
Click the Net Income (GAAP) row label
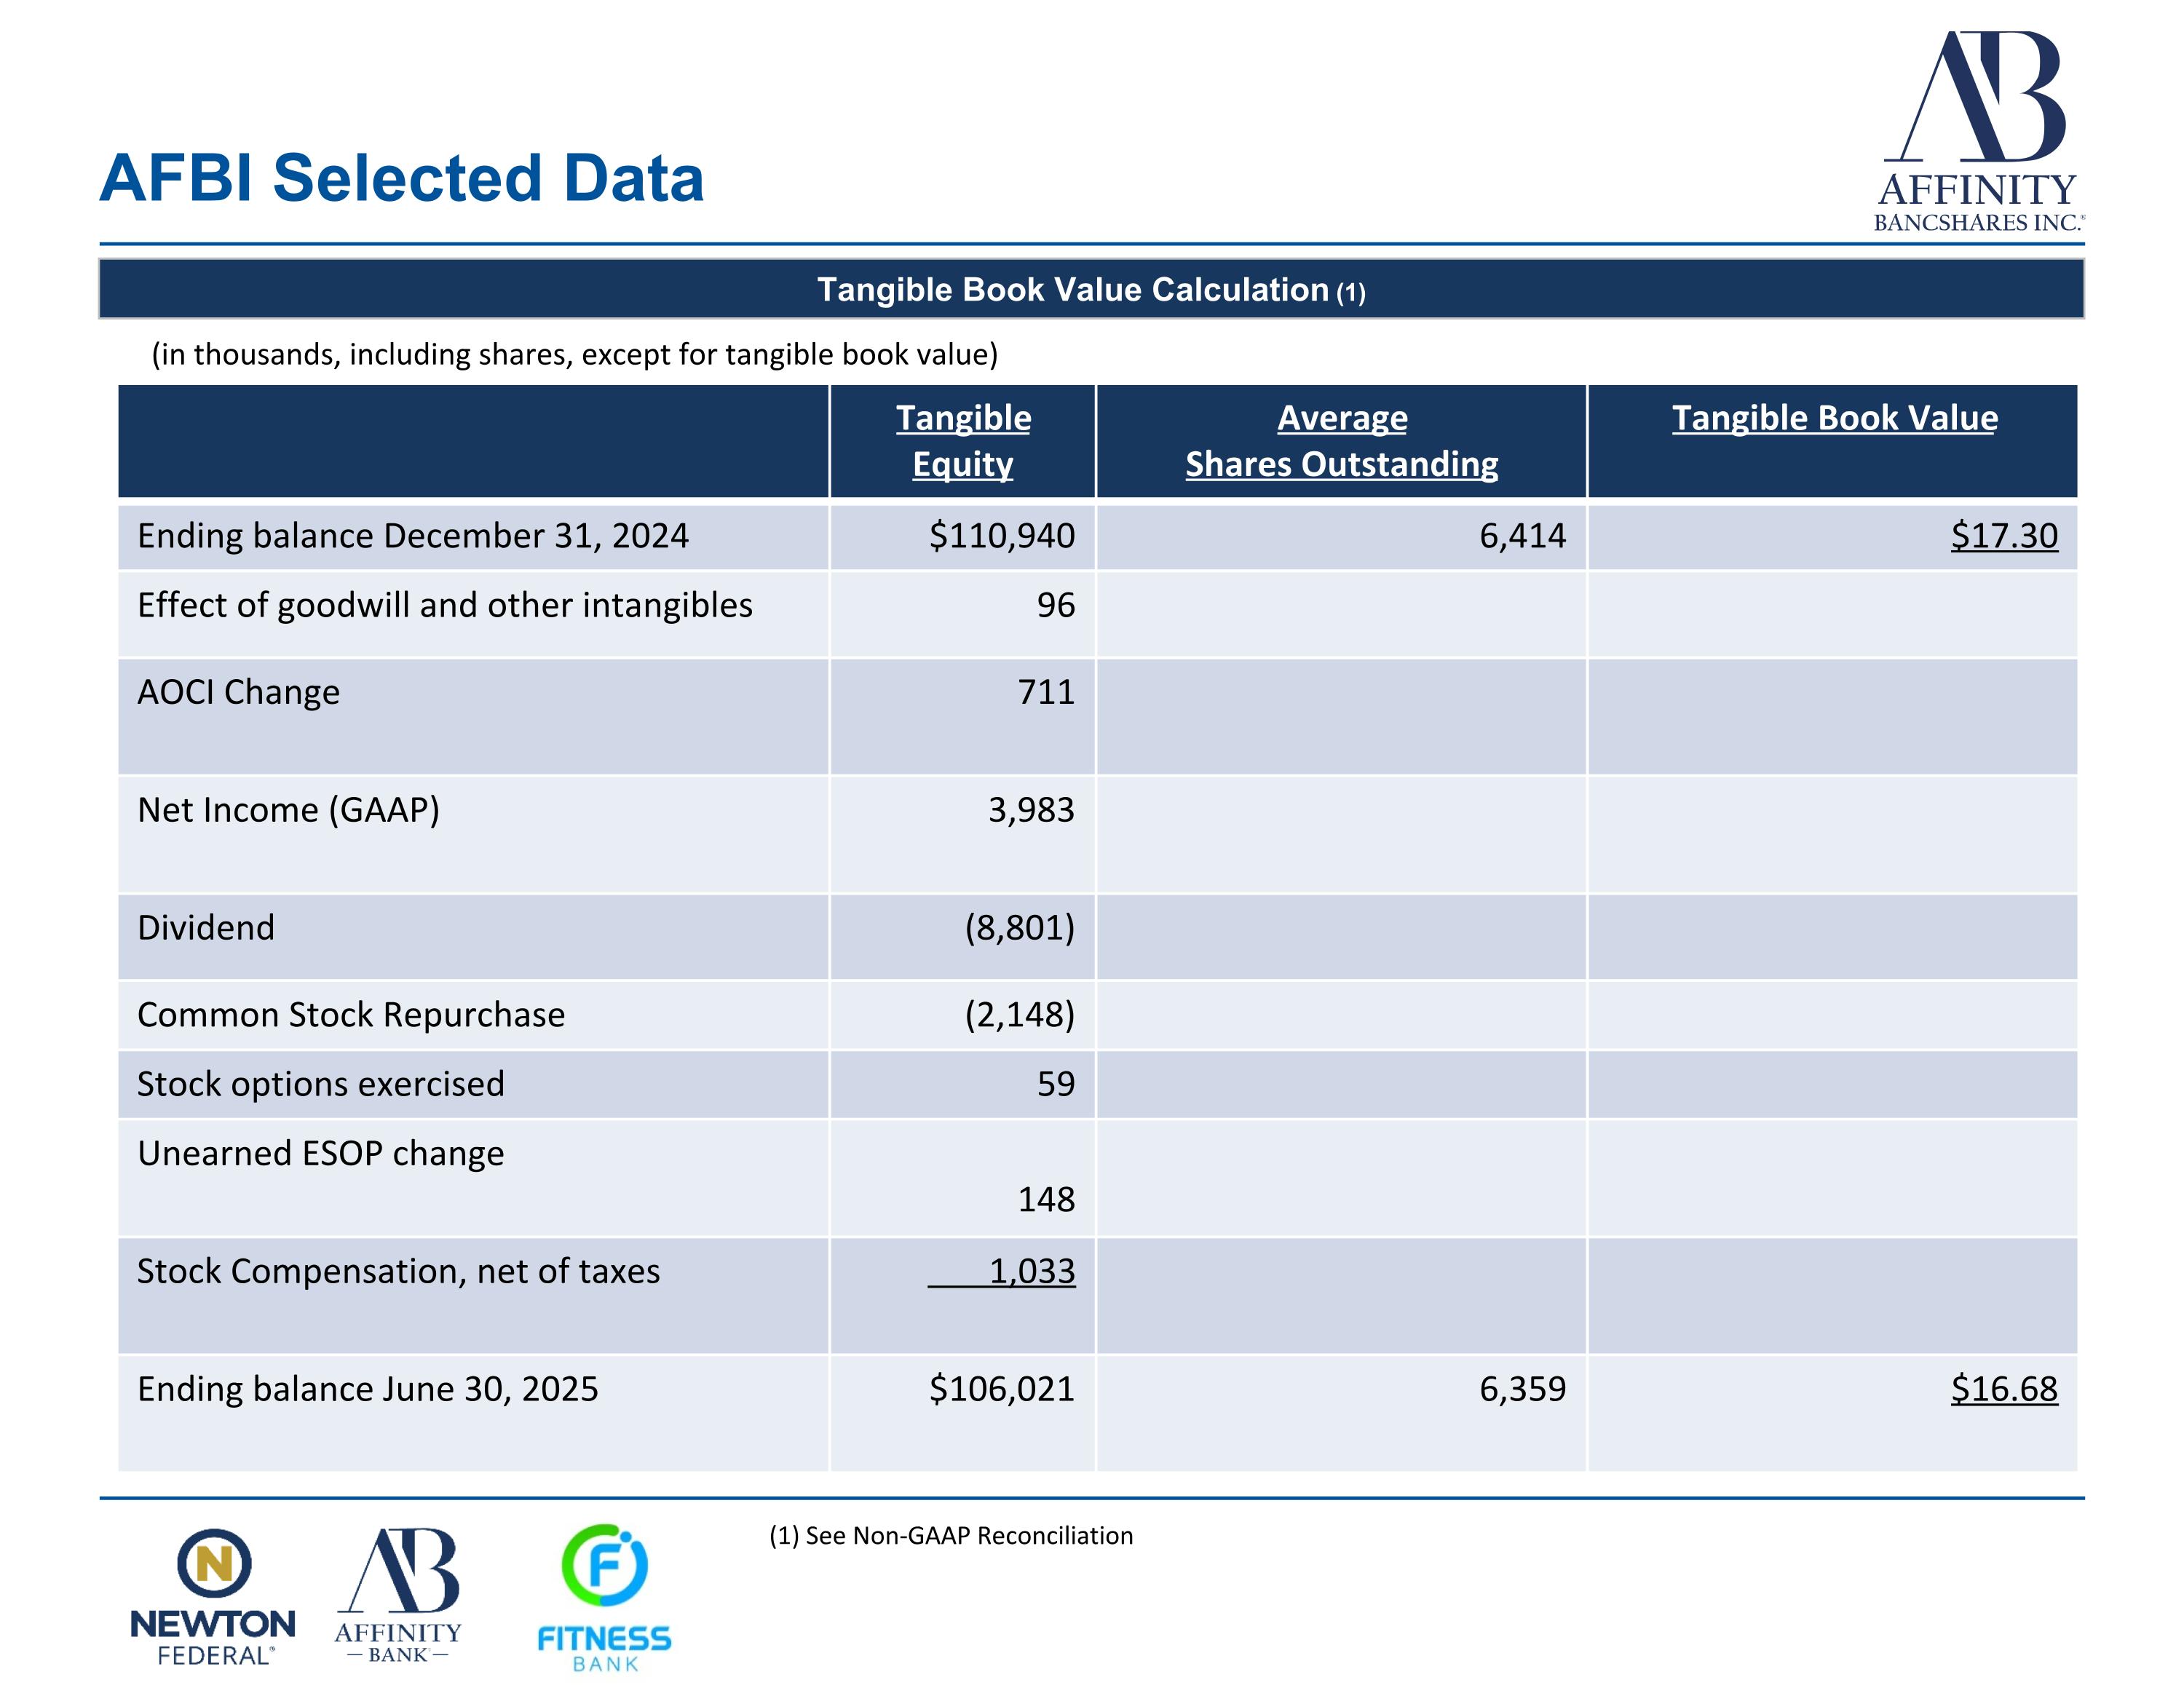coord(288,810)
